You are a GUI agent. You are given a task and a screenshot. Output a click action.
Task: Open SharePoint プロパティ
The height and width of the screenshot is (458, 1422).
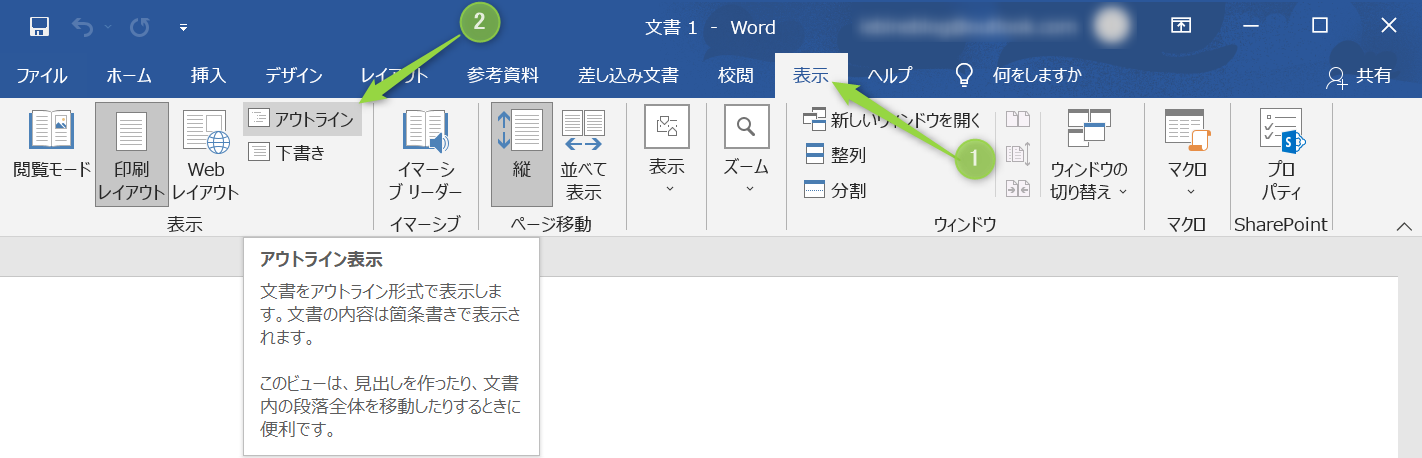(x=1281, y=155)
